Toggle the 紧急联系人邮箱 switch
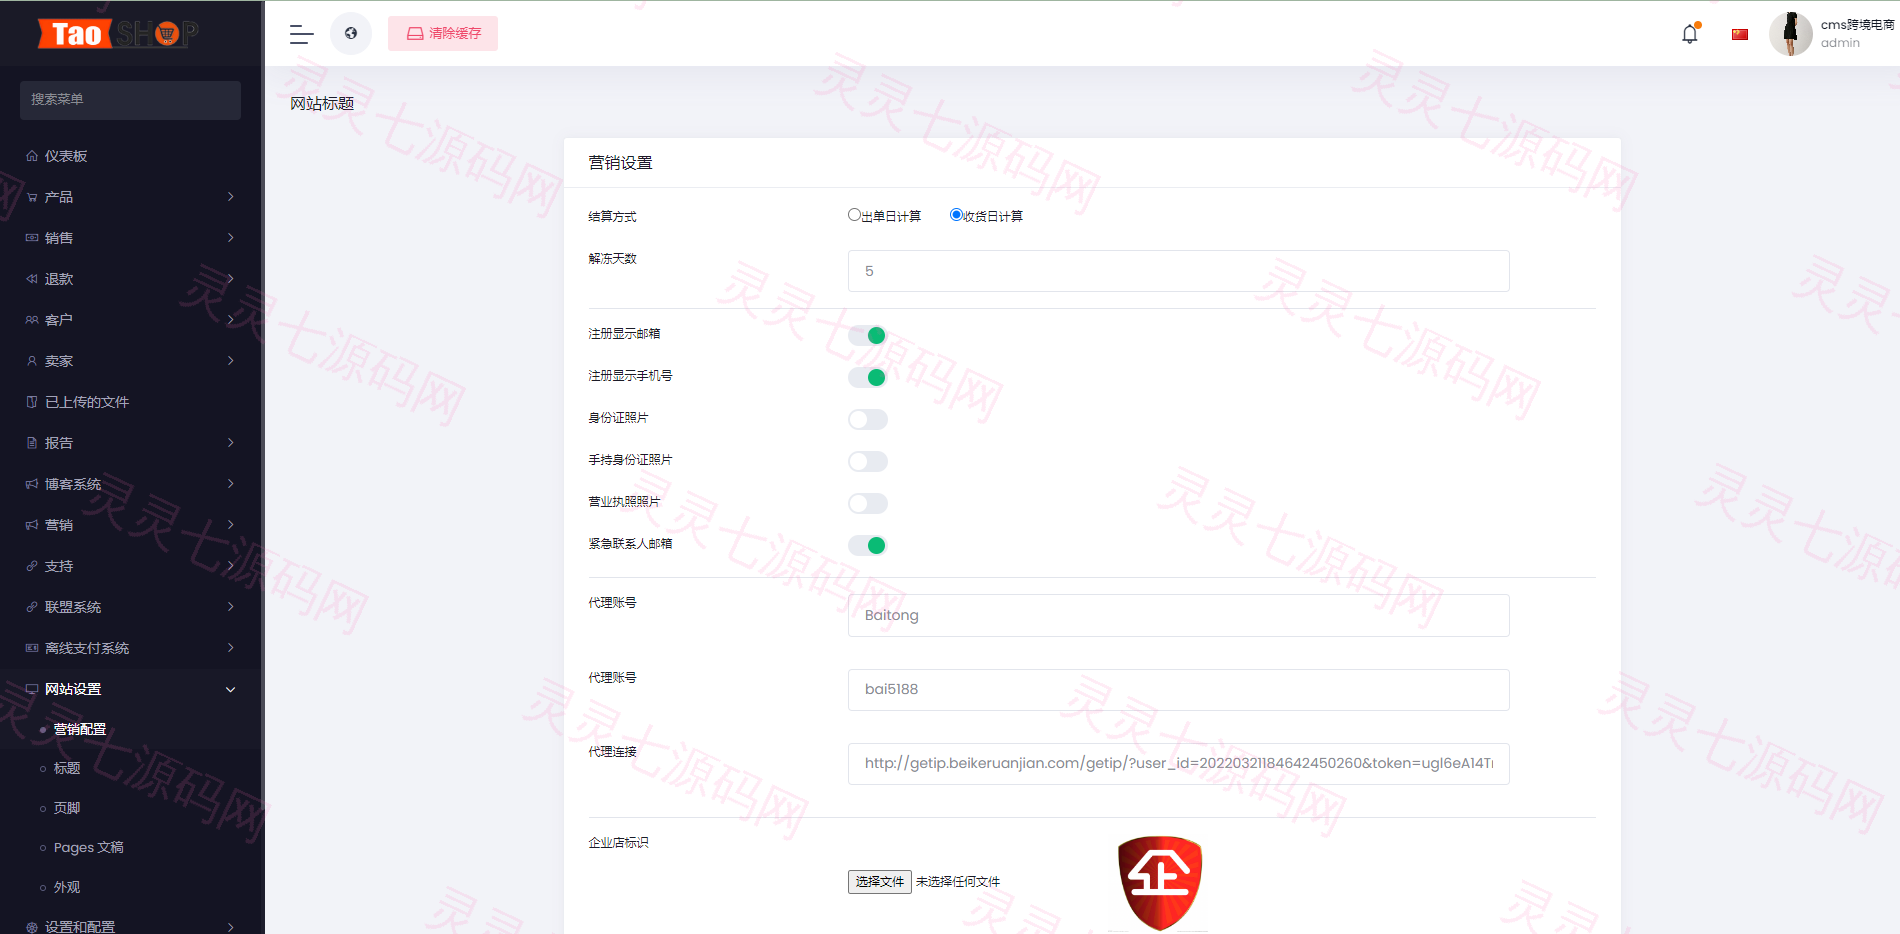This screenshot has width=1900, height=934. coord(868,546)
